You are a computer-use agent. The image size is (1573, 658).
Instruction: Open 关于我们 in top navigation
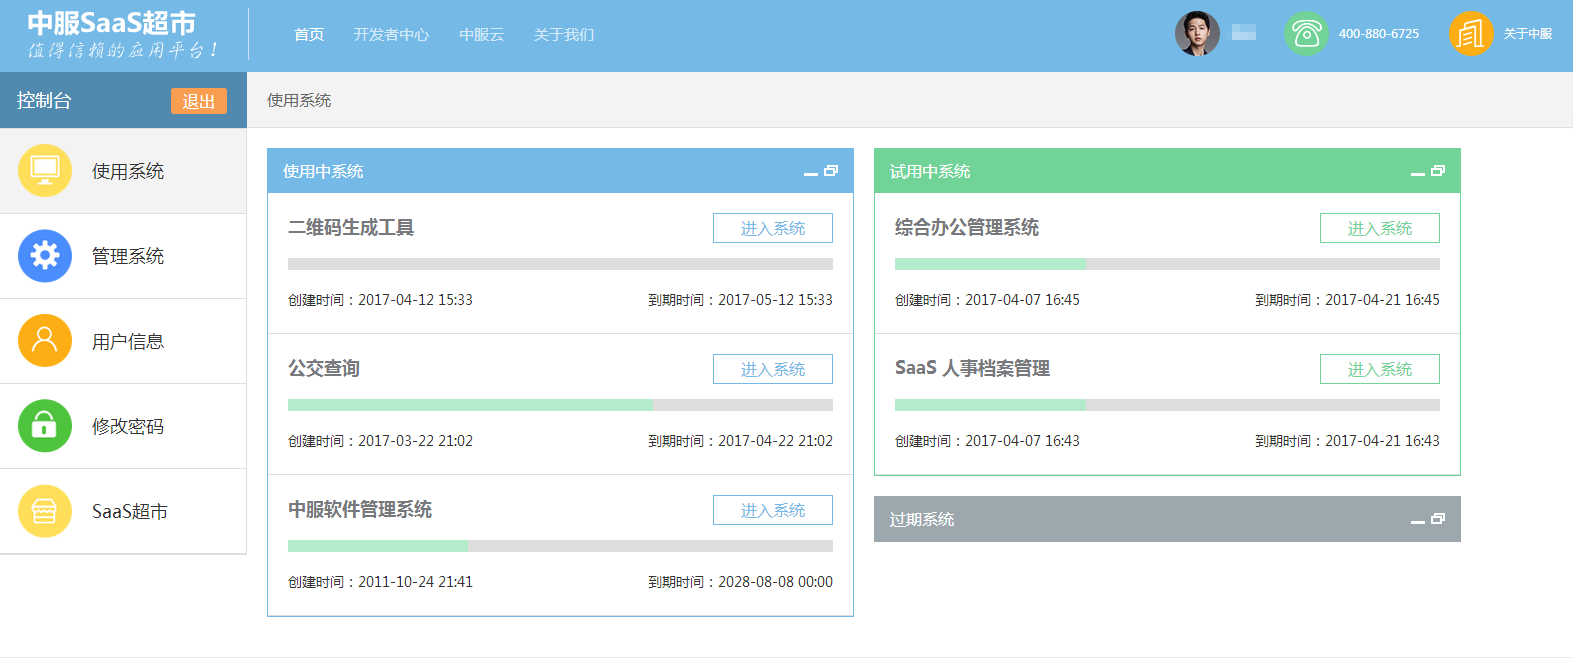click(x=564, y=35)
